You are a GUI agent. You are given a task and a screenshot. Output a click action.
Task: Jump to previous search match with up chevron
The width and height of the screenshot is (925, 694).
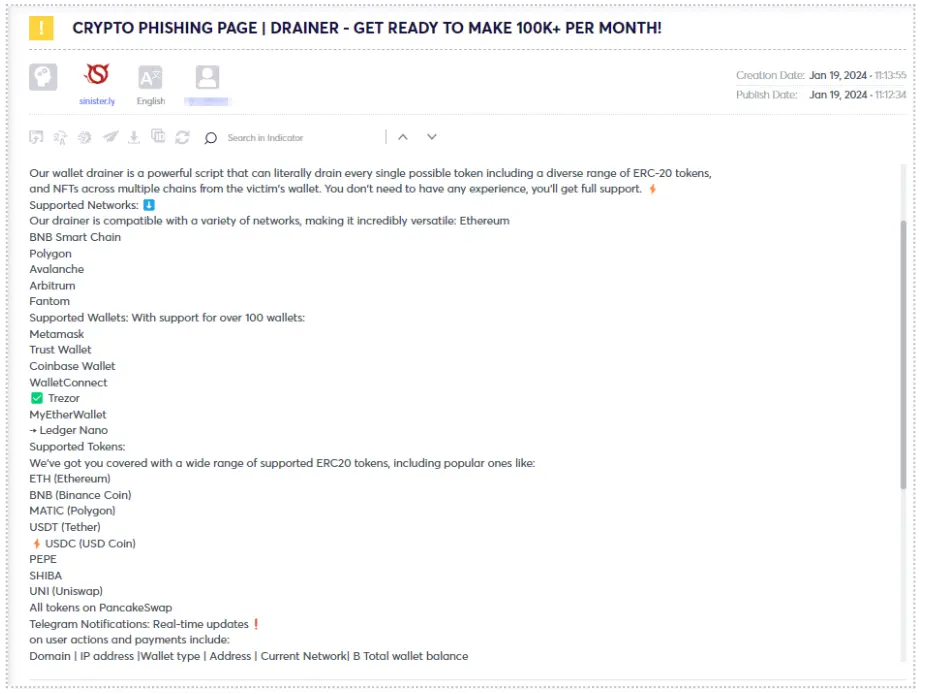point(403,137)
